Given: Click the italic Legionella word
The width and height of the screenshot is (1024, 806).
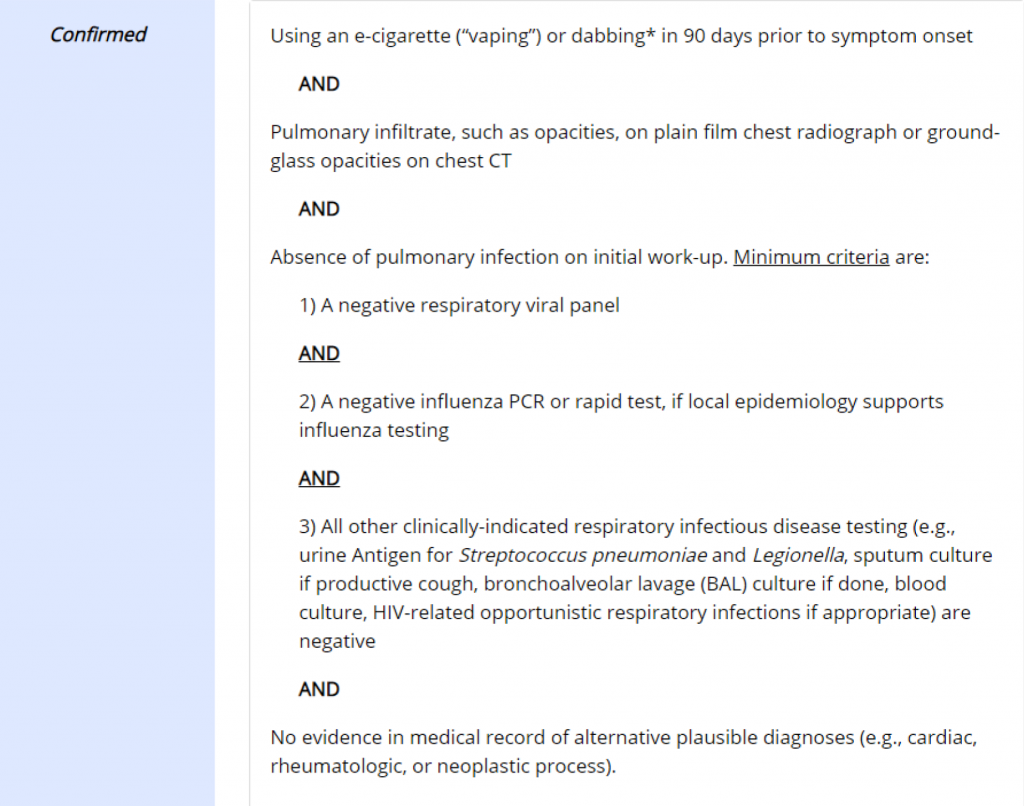Looking at the screenshot, I should (x=789, y=555).
